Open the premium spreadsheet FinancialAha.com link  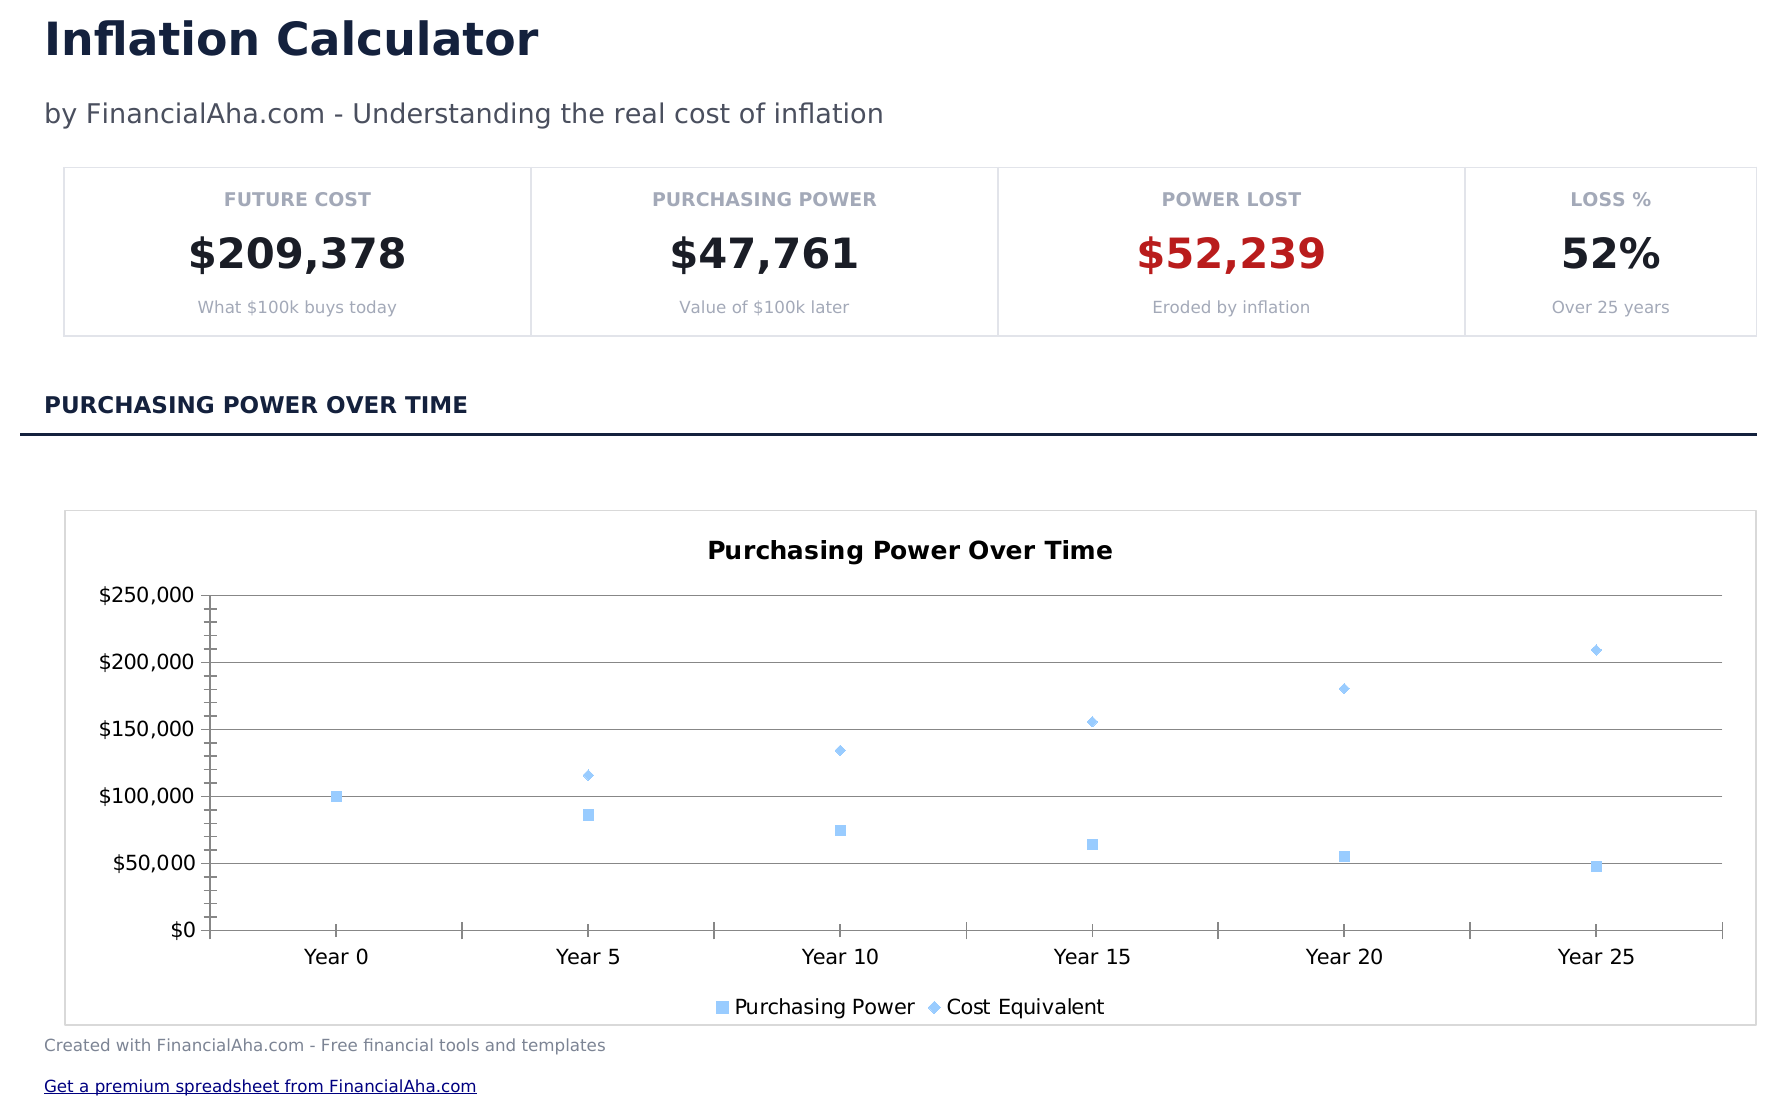click(x=260, y=1086)
